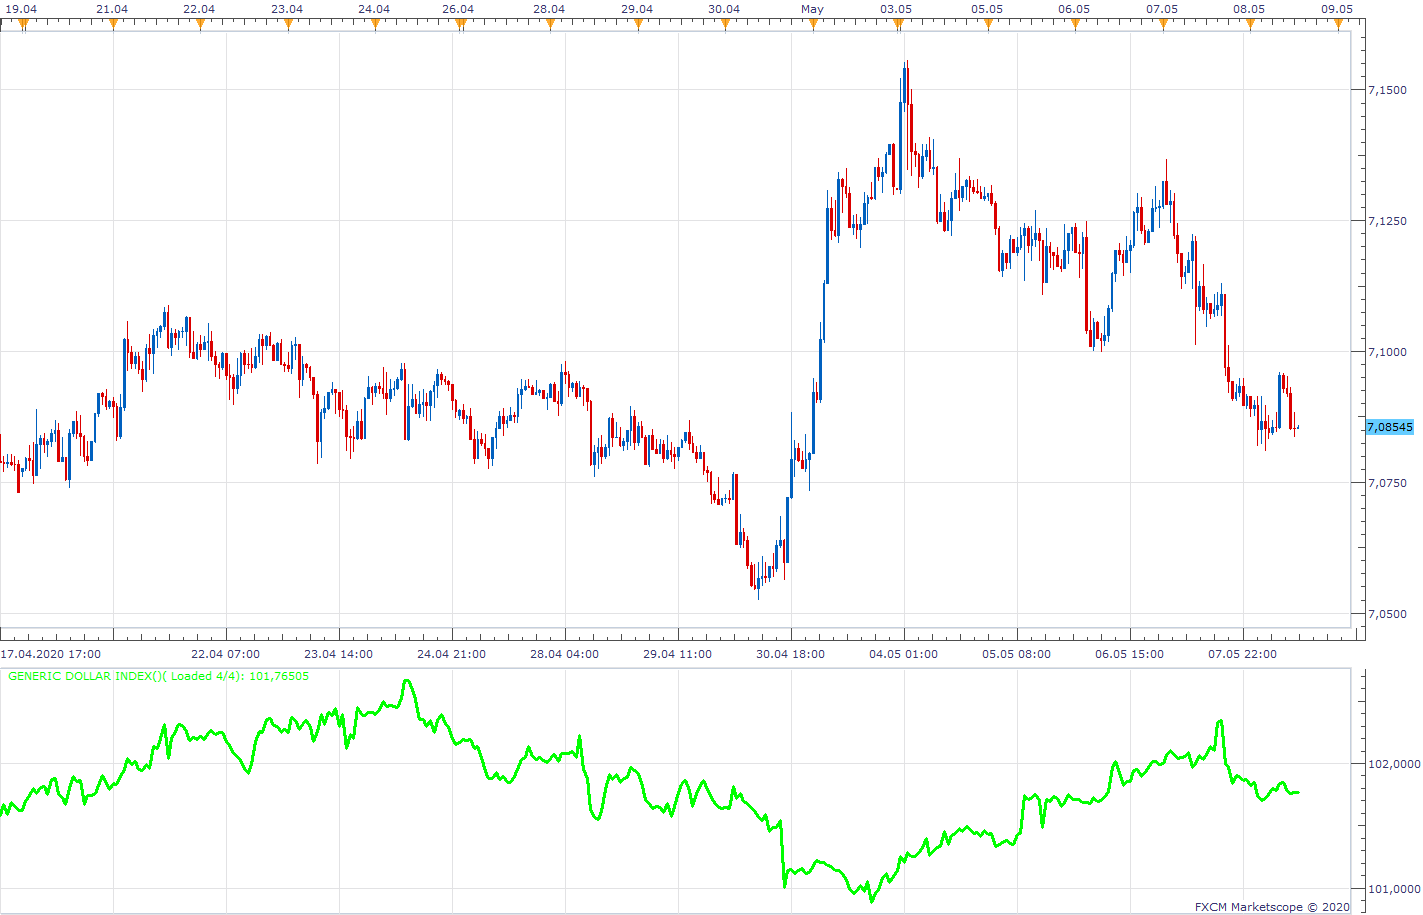Click the 17.04.2020 17:00 time axis label
The width and height of the screenshot is (1423, 915).
click(50, 654)
